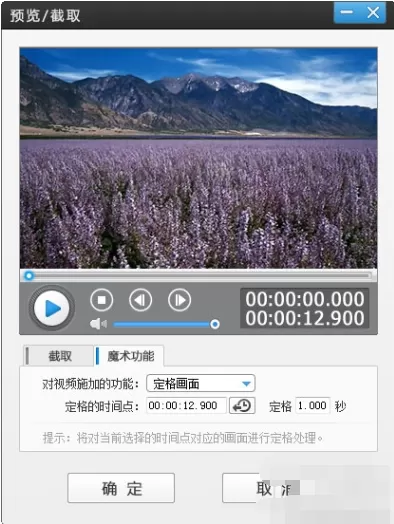Image resolution: width=394 pixels, height=524 pixels.
Task: Mute audio with the speaker icon
Action: [98, 324]
